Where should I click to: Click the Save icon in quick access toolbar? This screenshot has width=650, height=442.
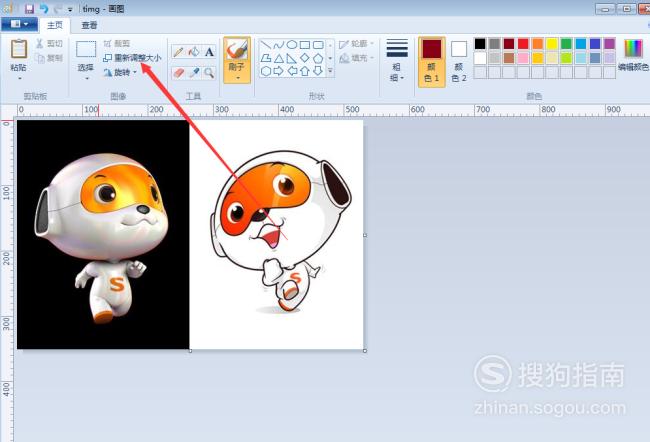[x=29, y=9]
